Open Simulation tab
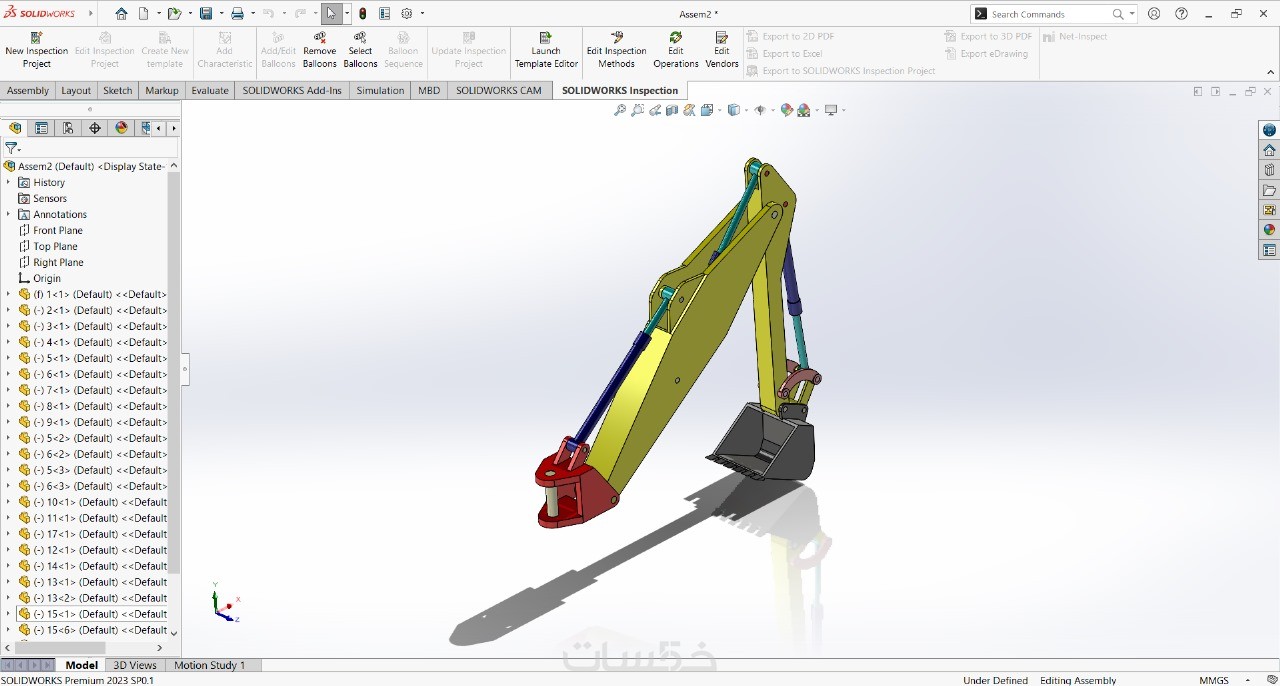This screenshot has width=1280, height=686. (380, 90)
